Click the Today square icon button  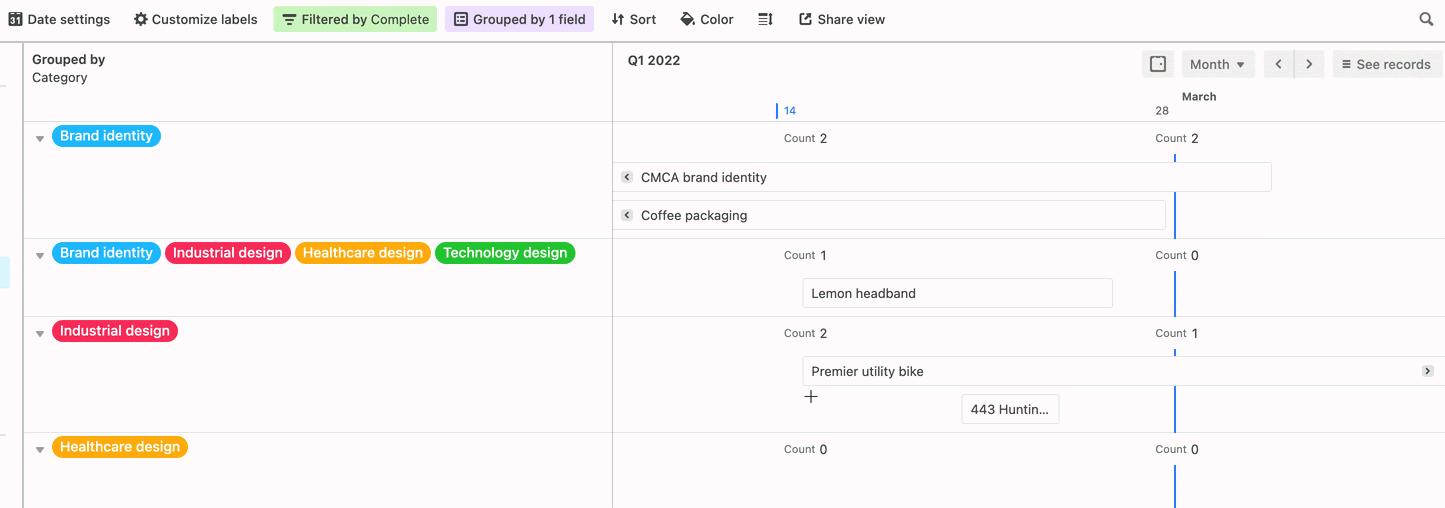[1158, 64]
